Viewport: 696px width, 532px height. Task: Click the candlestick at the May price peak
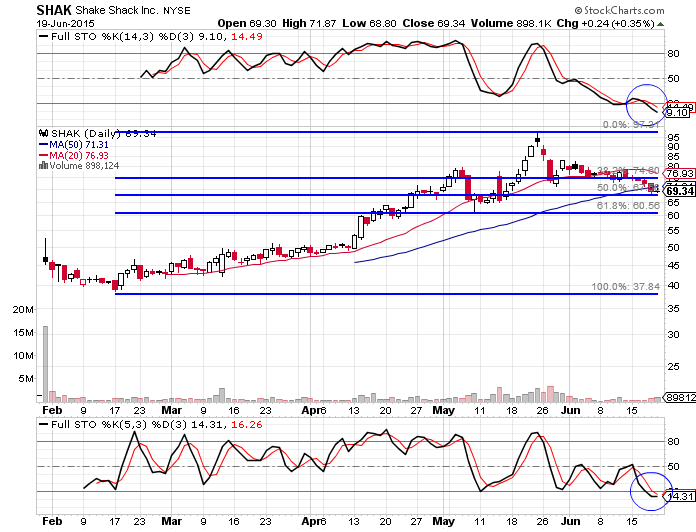(538, 140)
